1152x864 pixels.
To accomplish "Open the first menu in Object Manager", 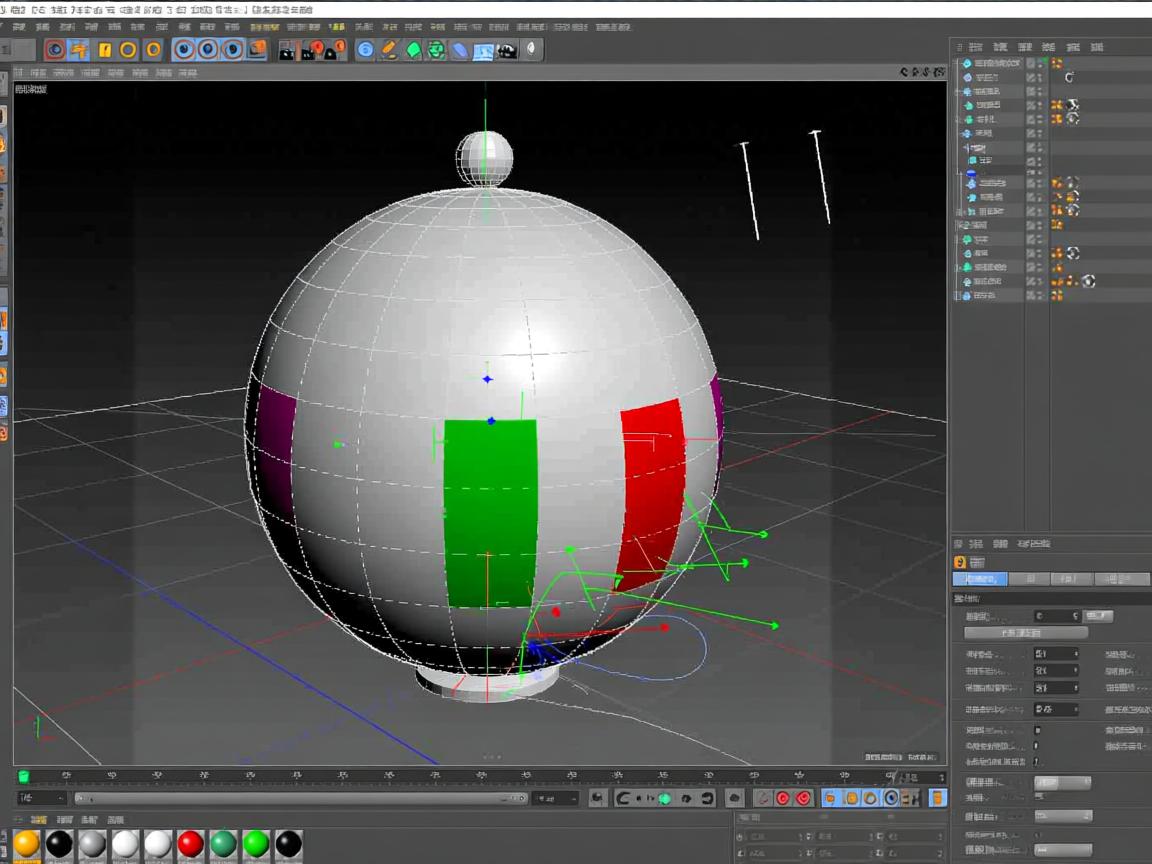I will tap(975, 47).
